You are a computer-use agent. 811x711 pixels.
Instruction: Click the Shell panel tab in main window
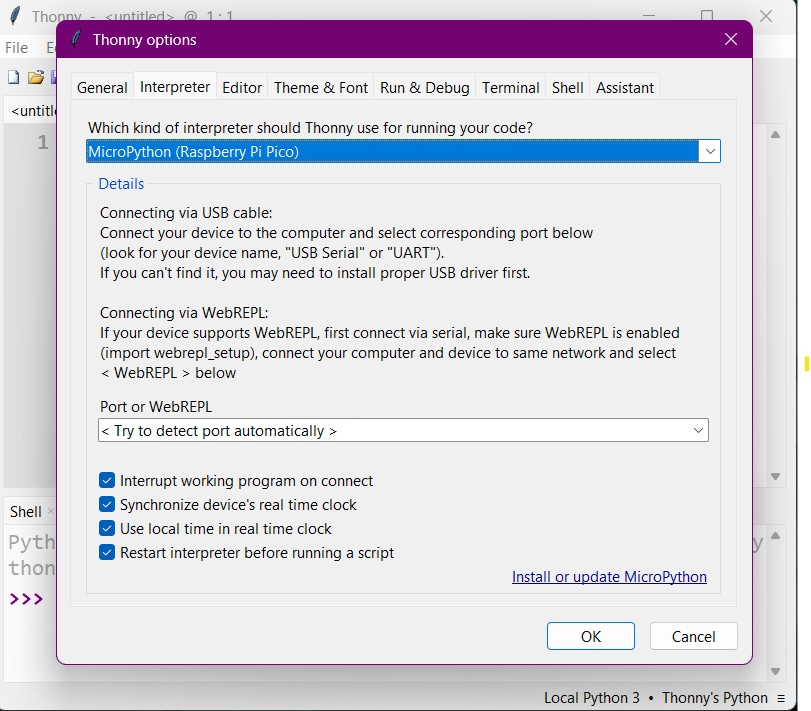(25, 511)
